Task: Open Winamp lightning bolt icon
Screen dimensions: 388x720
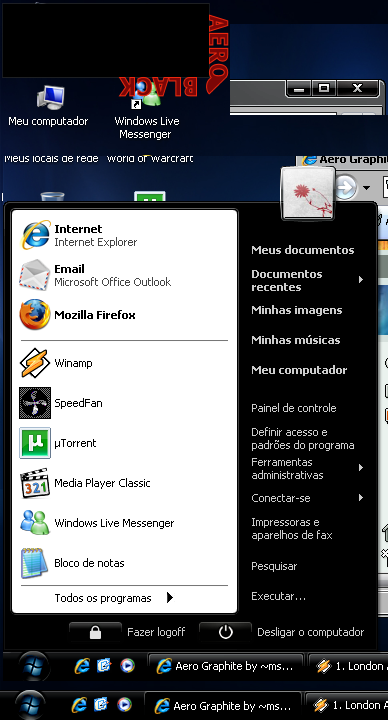Action: (34, 363)
